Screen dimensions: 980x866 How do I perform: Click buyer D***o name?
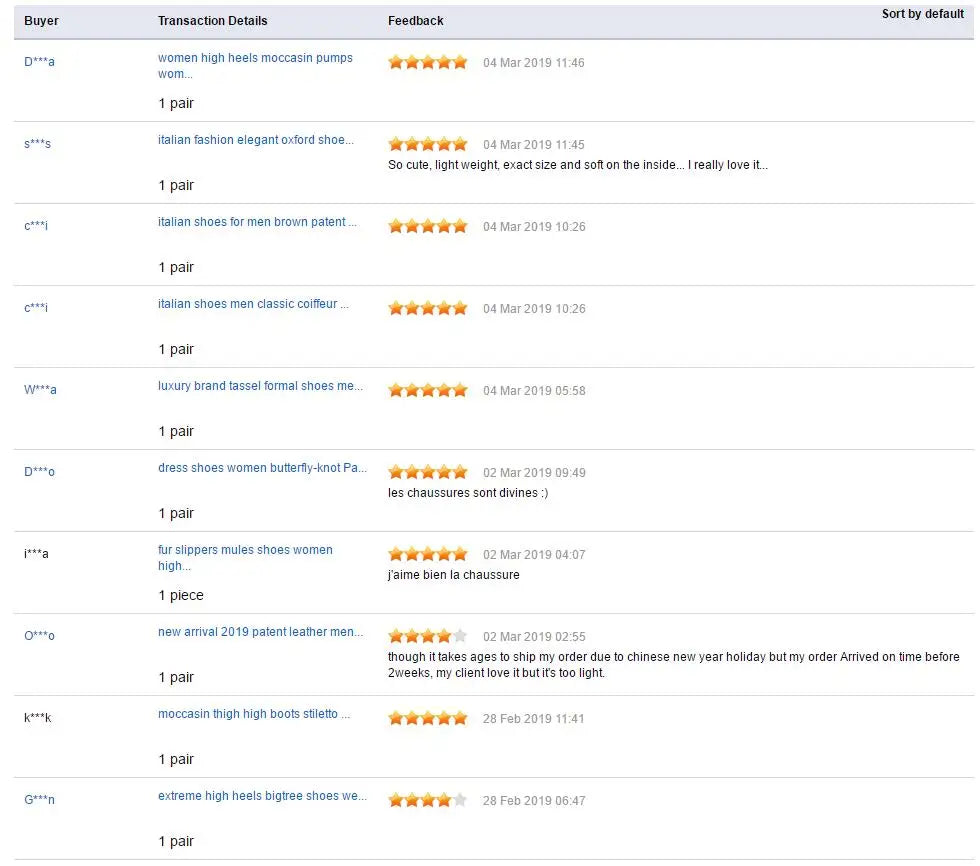click(x=39, y=472)
